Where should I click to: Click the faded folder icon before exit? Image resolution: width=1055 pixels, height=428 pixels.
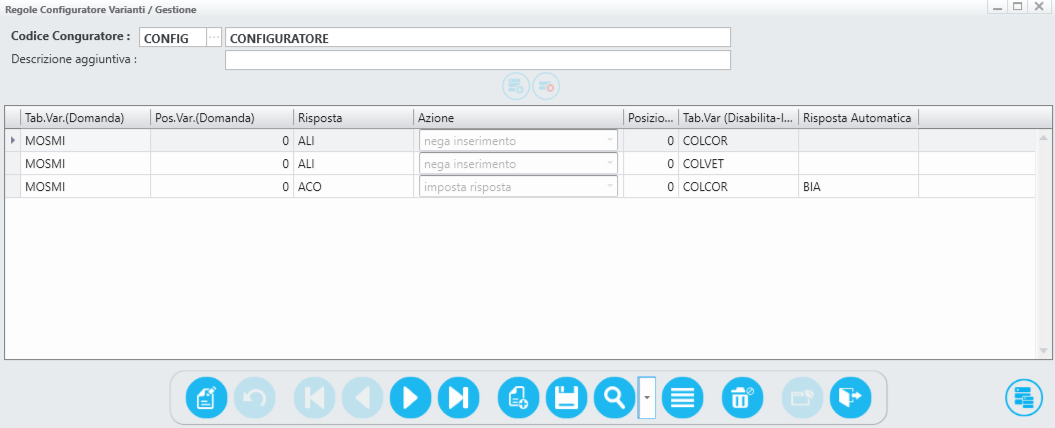(803, 398)
